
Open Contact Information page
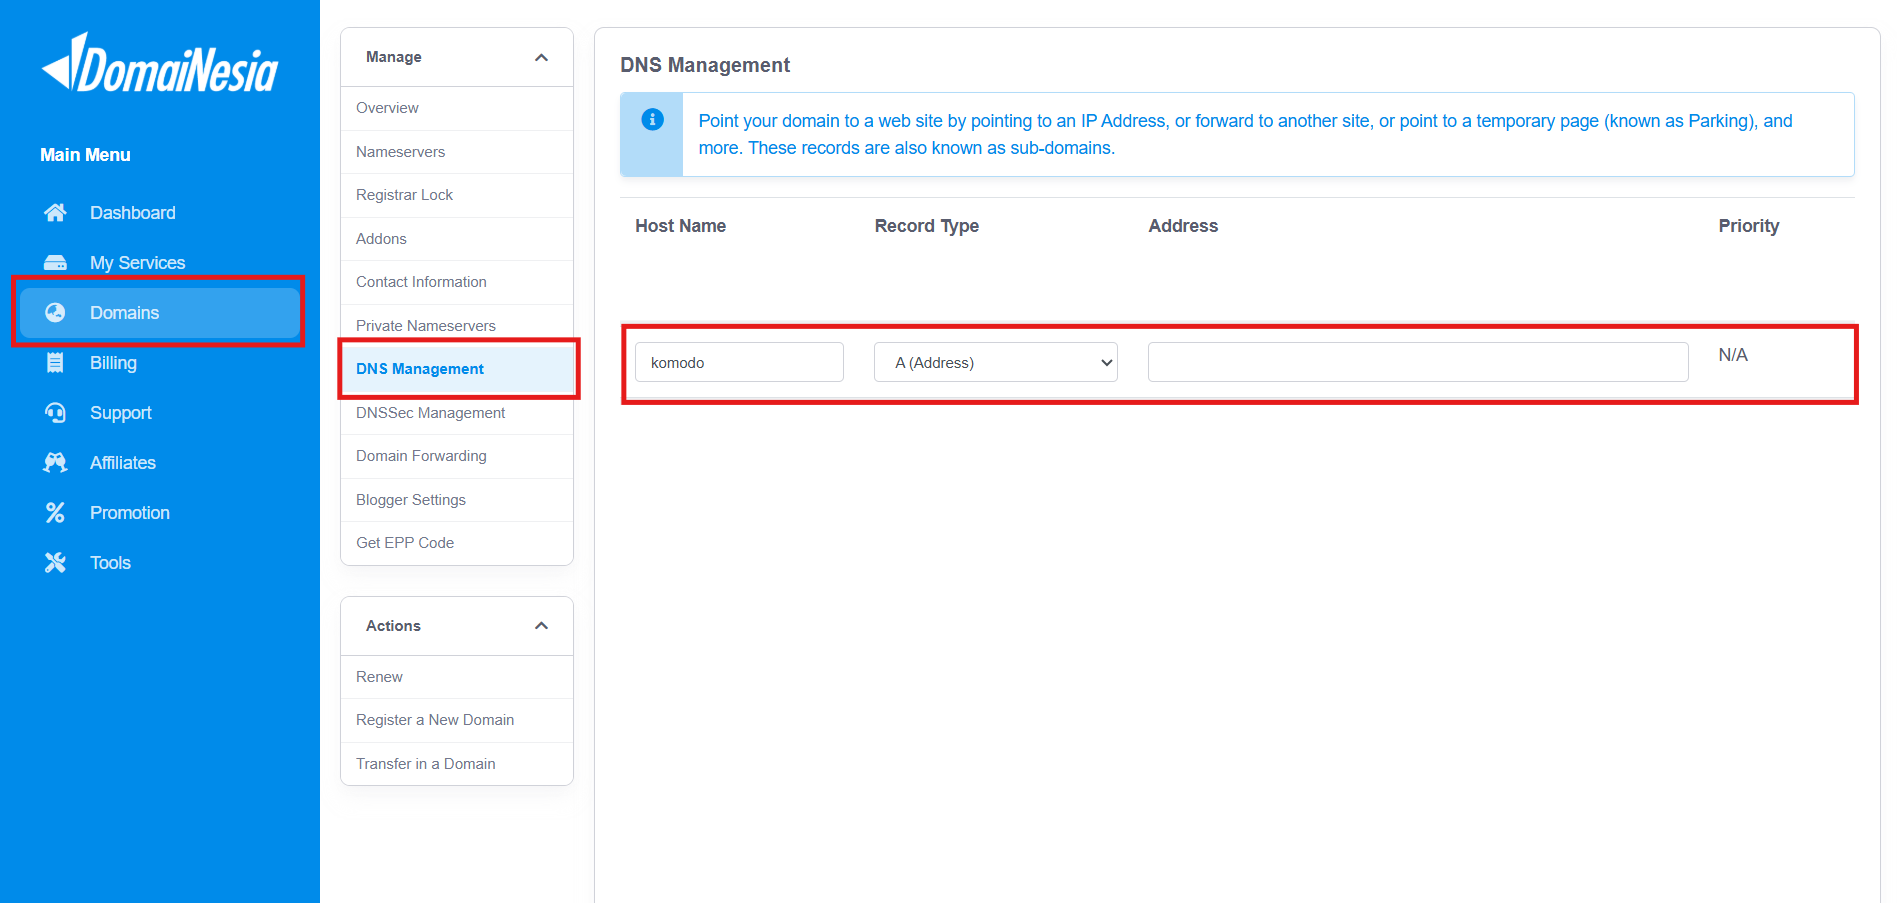(x=457, y=282)
